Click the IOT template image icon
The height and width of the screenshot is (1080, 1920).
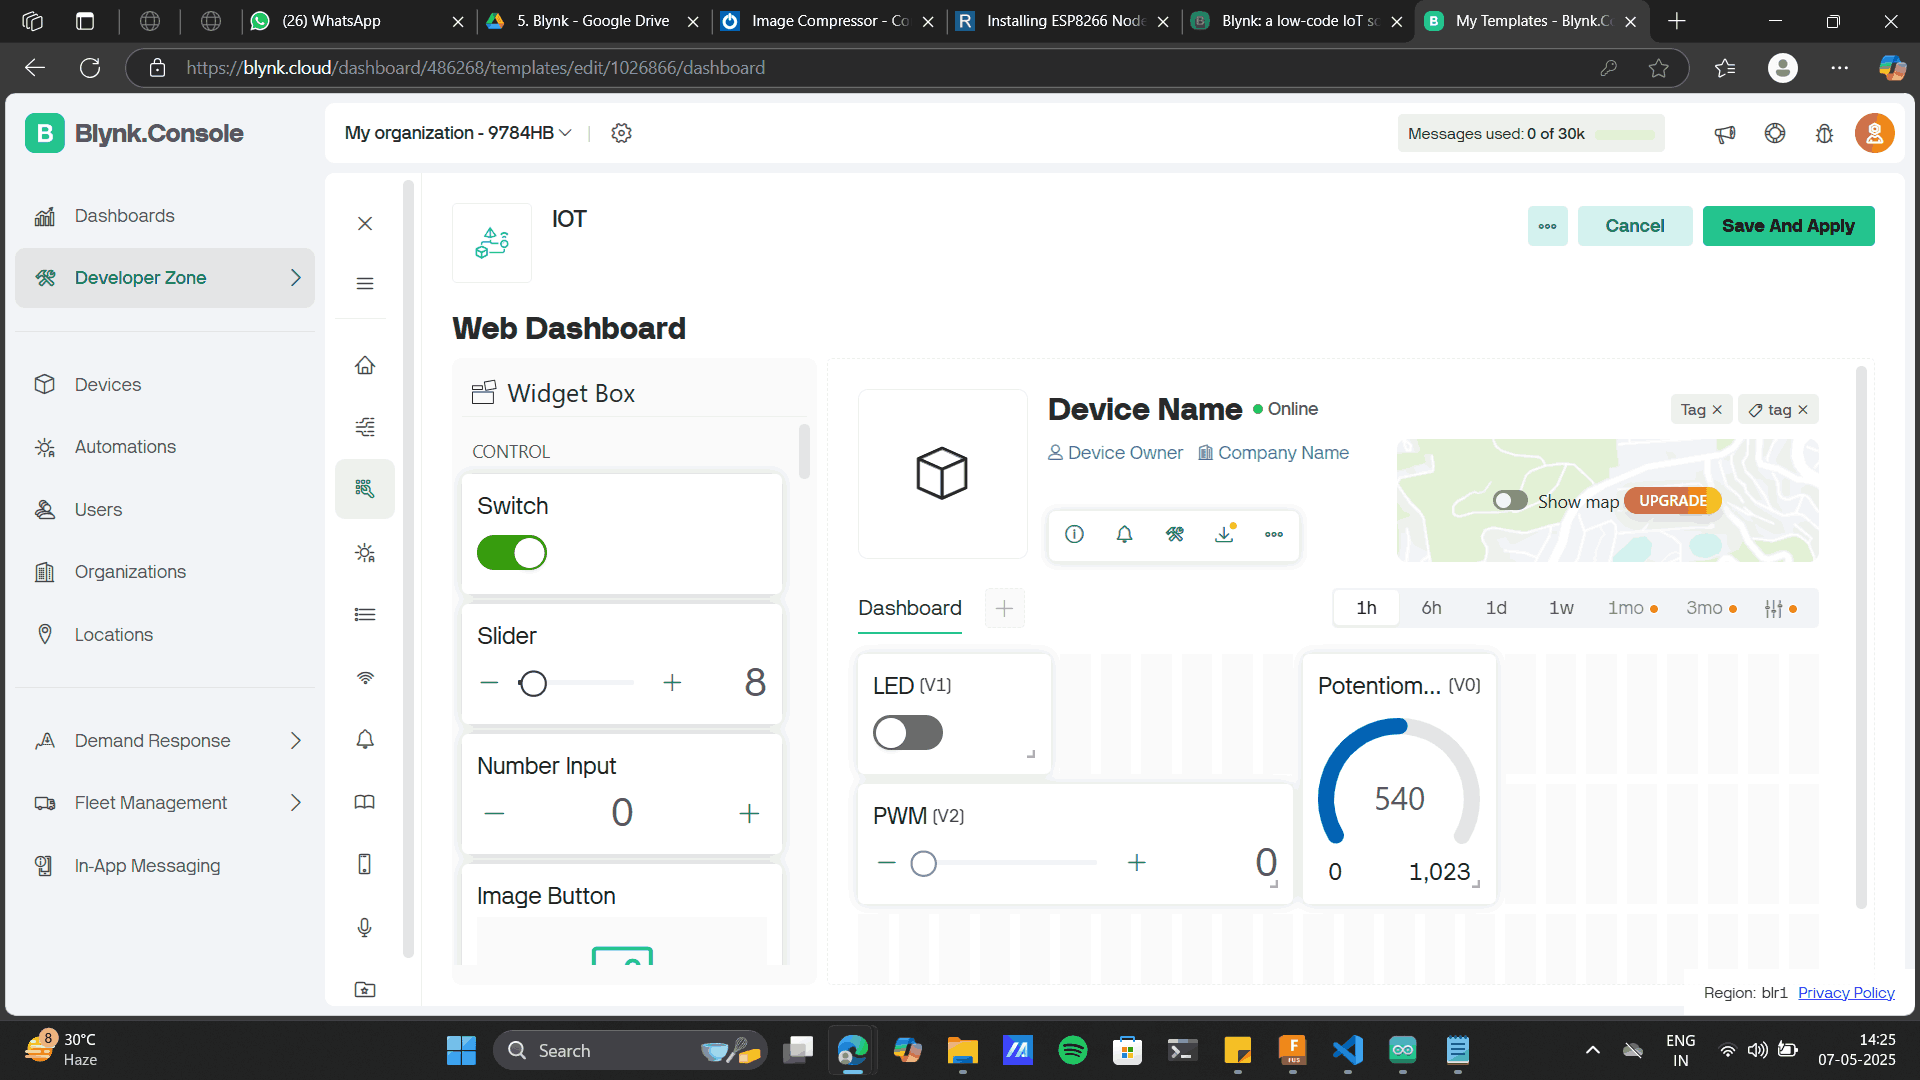(x=492, y=243)
